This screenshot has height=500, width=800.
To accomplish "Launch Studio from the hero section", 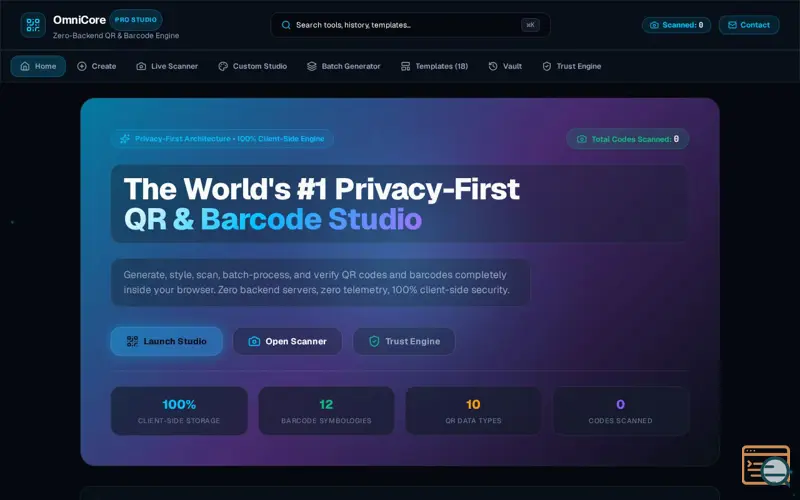I will tap(167, 341).
